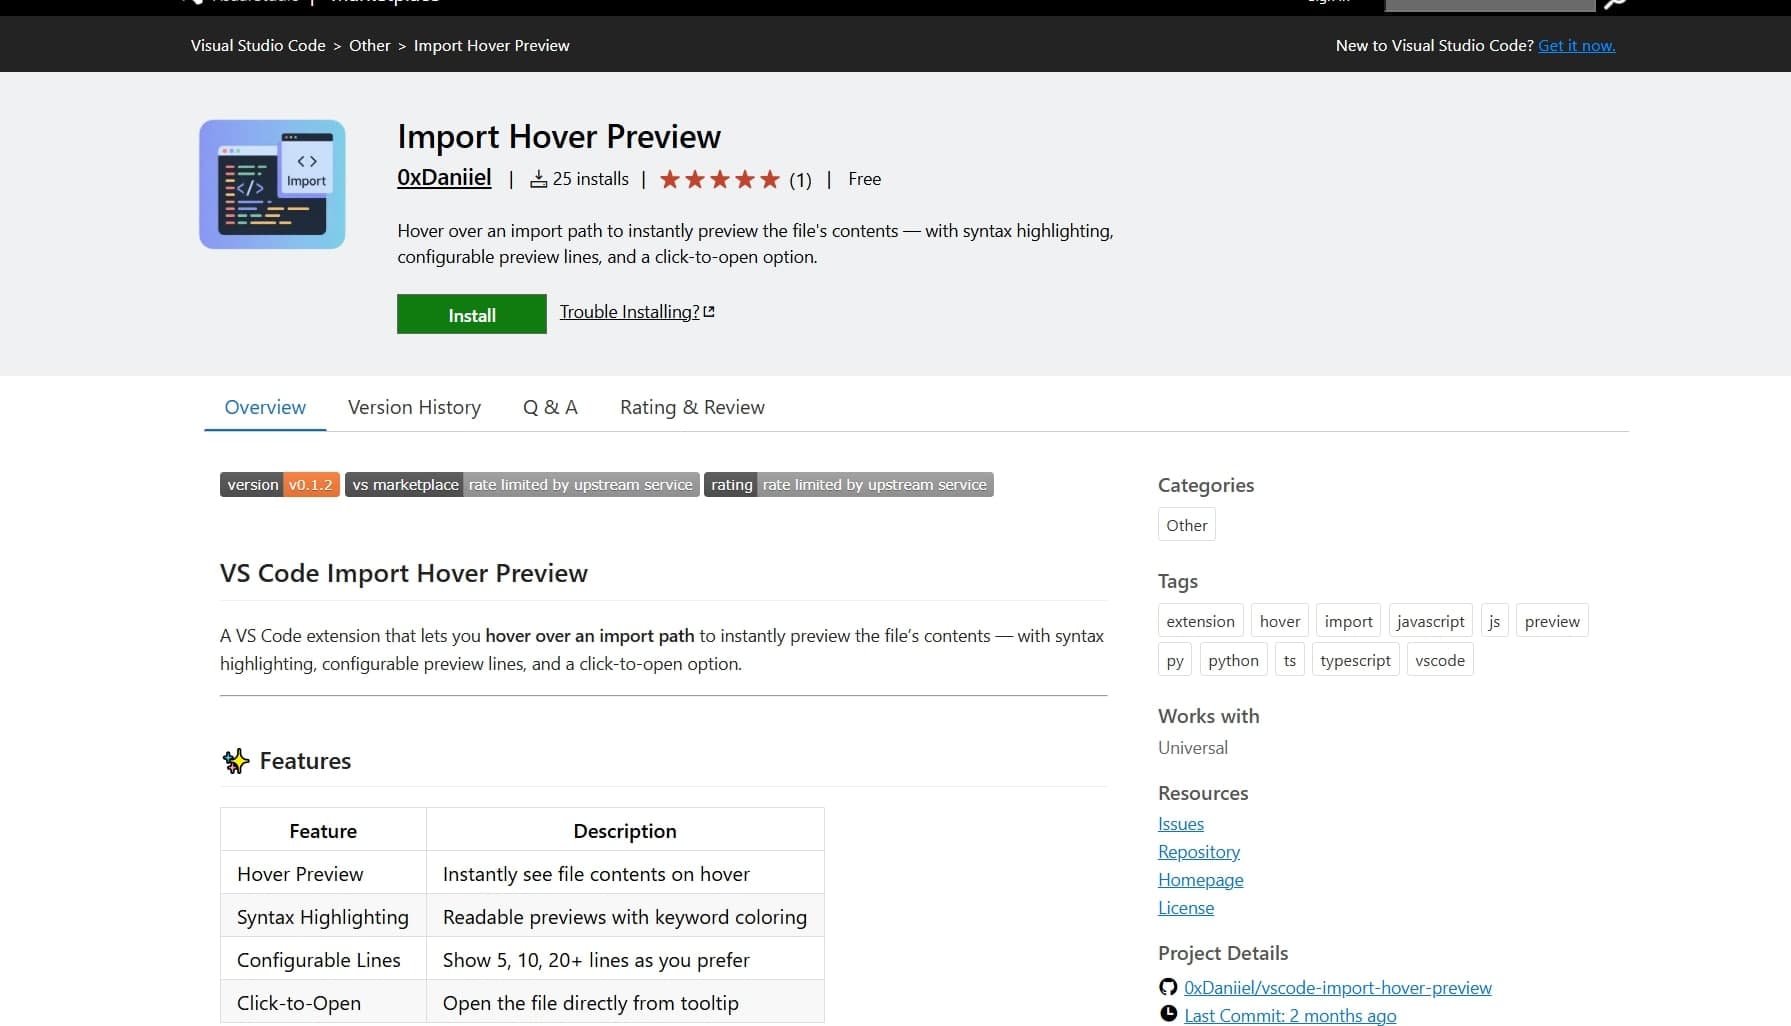Switch to the Rating & Review tab

691,407
